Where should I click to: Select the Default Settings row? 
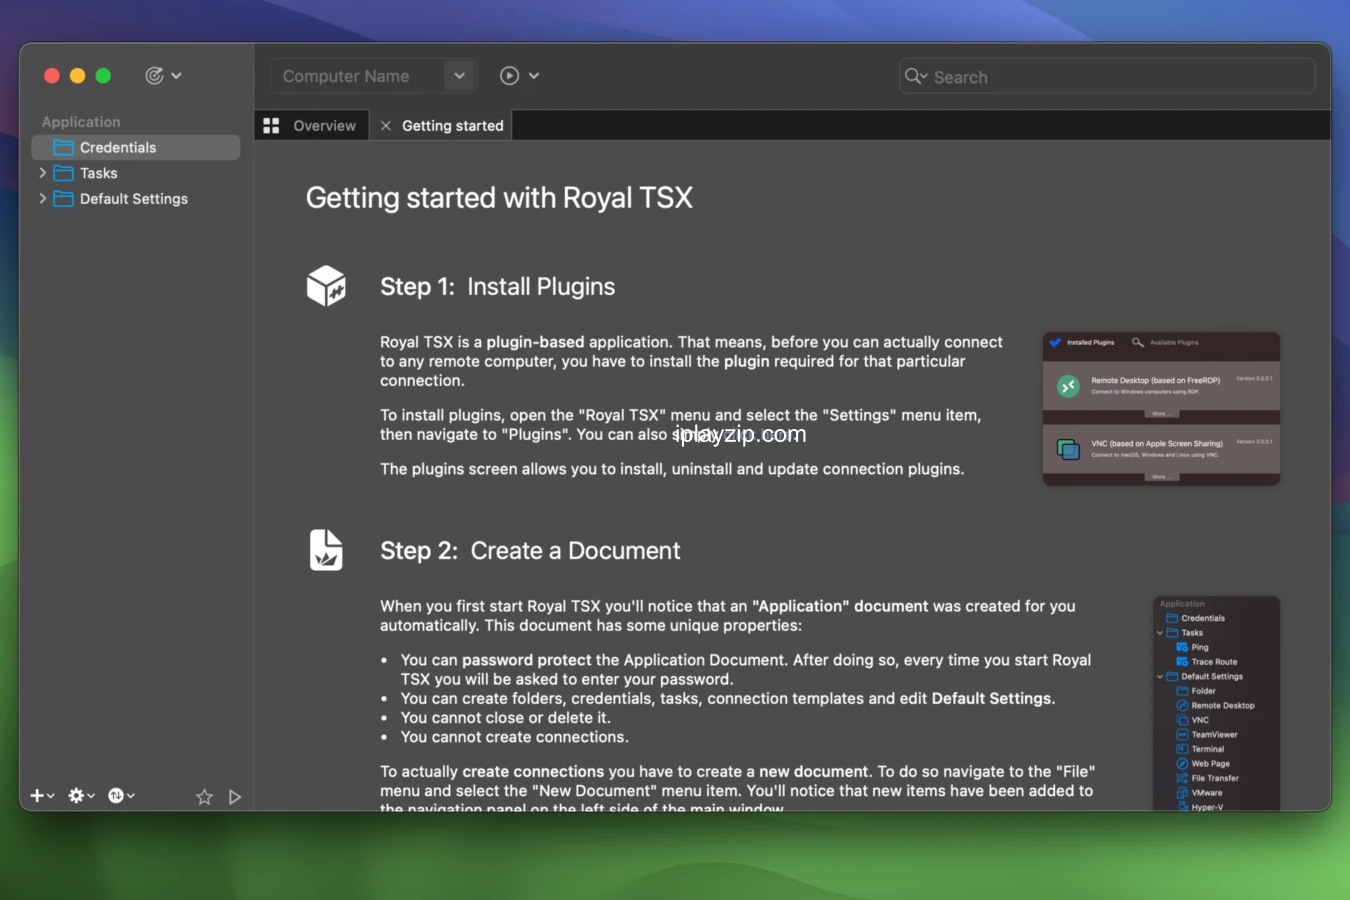click(136, 199)
